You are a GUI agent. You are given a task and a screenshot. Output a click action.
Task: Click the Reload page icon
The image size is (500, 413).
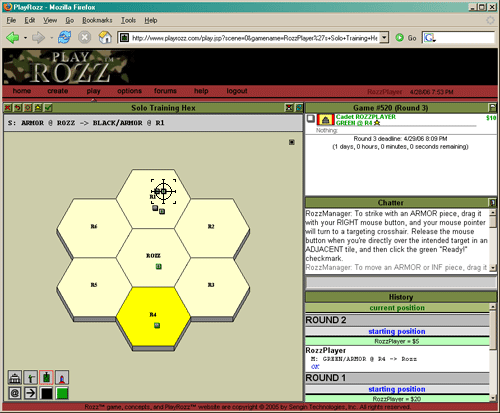[x=64, y=37]
